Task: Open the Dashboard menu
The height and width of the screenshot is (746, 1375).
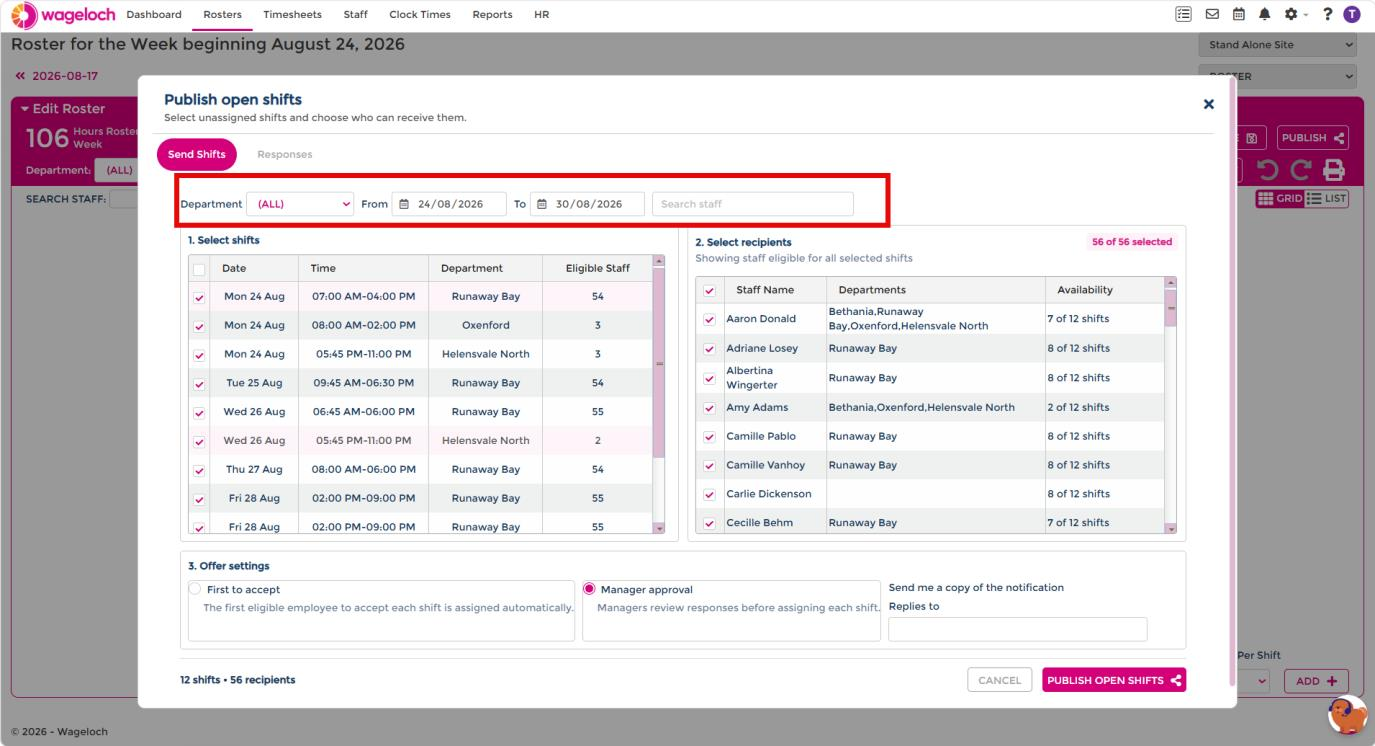Action: pos(154,14)
